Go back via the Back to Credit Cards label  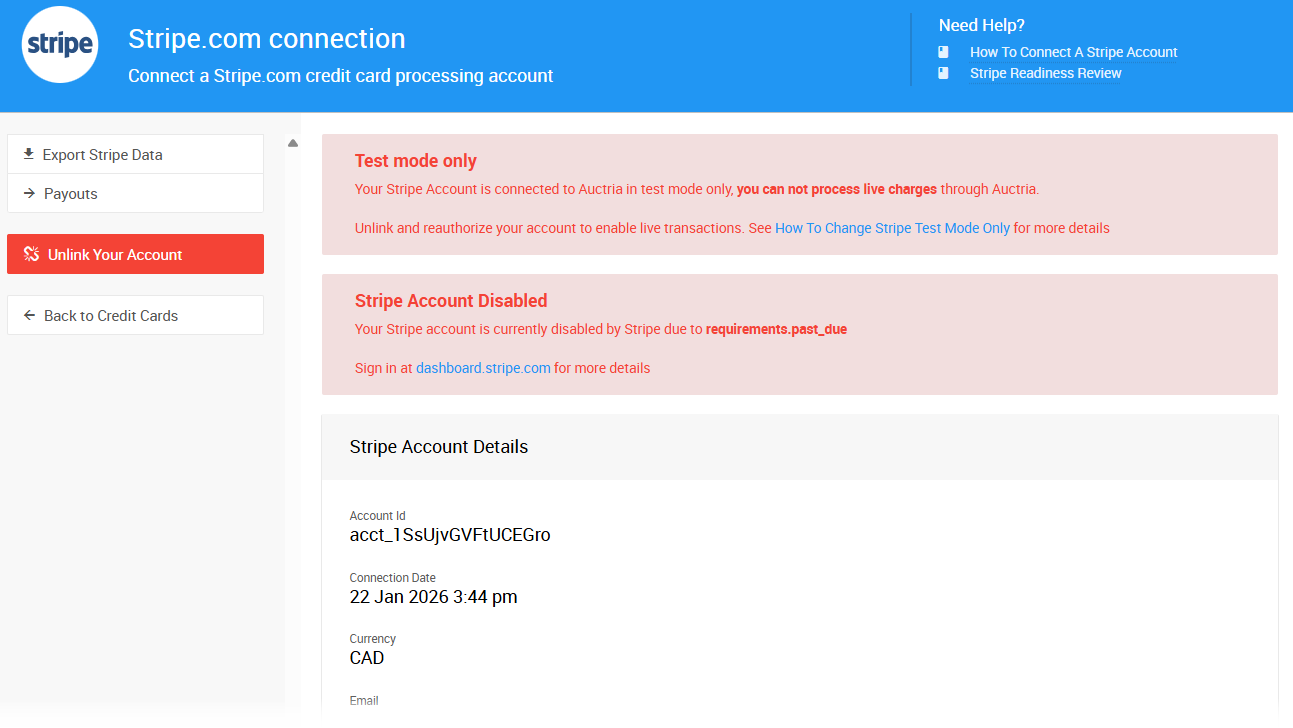(111, 315)
